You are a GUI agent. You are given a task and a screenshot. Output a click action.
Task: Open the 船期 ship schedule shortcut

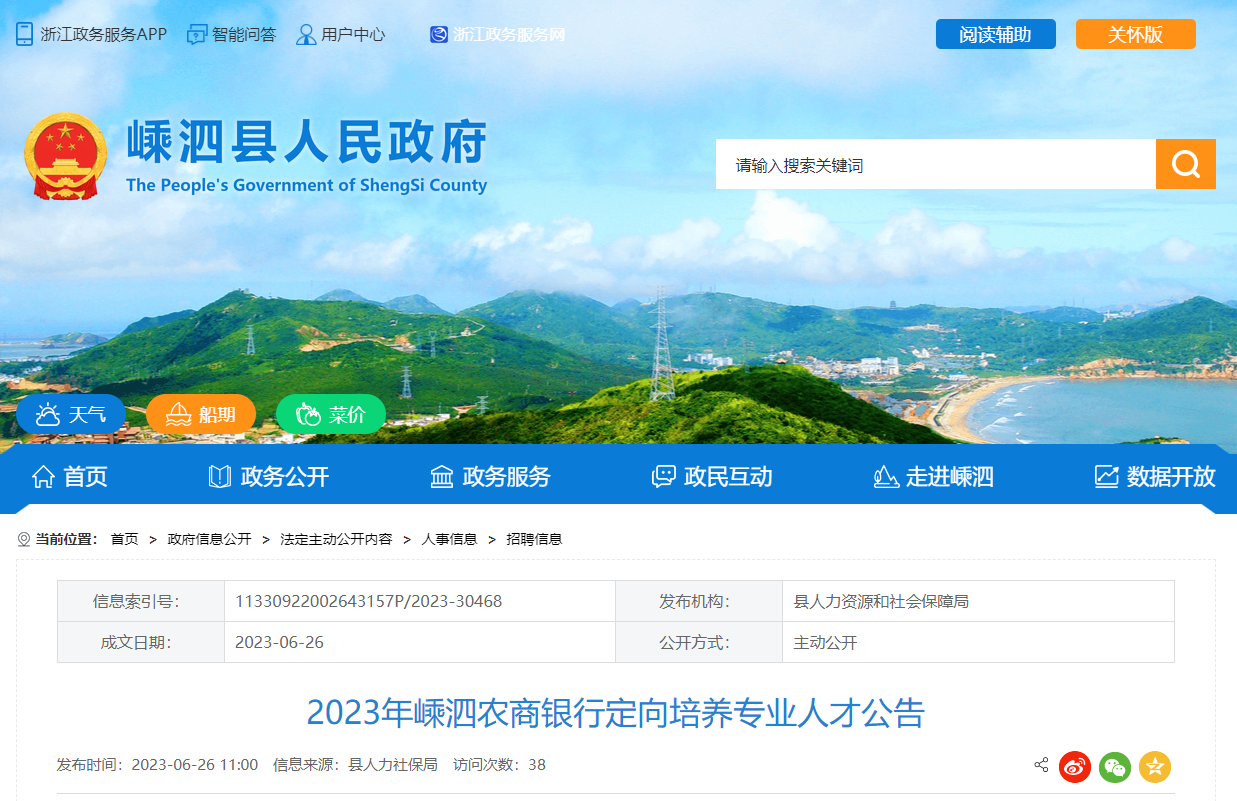point(201,414)
